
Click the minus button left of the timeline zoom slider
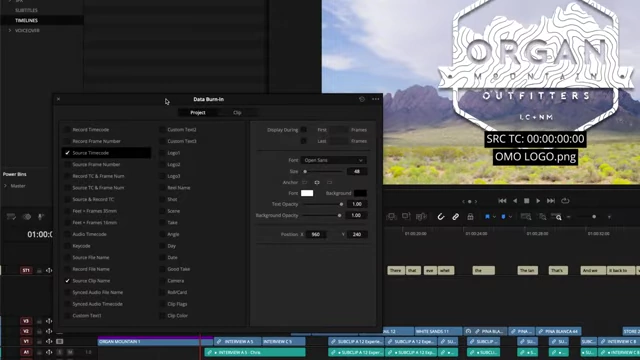[x=569, y=217]
